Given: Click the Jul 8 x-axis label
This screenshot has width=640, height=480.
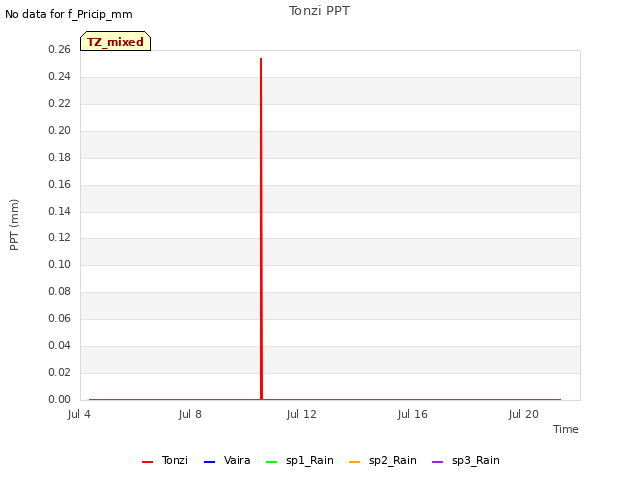Looking at the screenshot, I should pos(190,414).
